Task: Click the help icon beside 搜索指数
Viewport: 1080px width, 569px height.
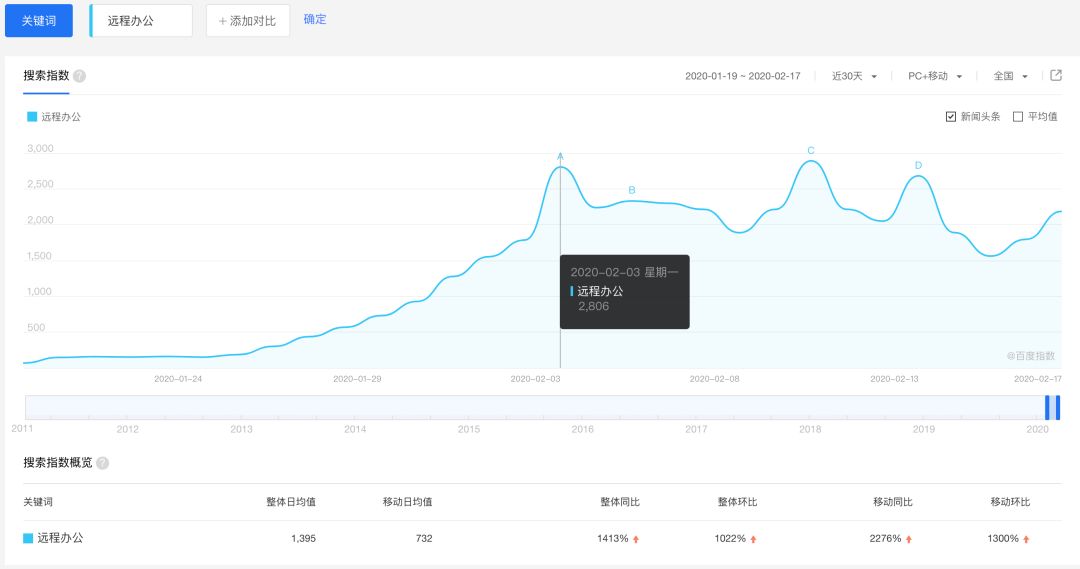Action: point(79,76)
